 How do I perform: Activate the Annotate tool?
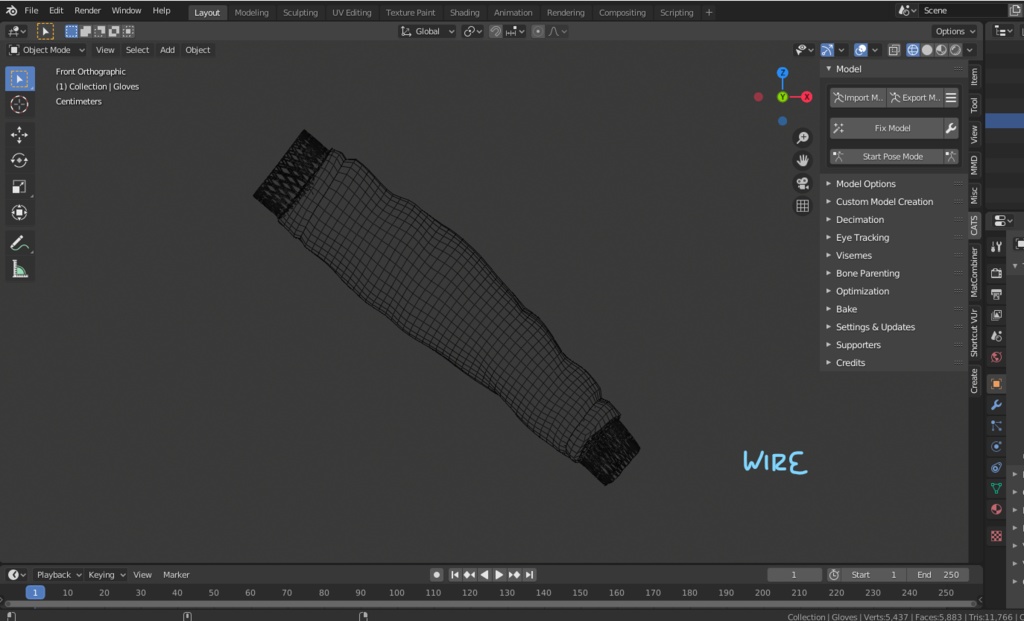(20, 243)
